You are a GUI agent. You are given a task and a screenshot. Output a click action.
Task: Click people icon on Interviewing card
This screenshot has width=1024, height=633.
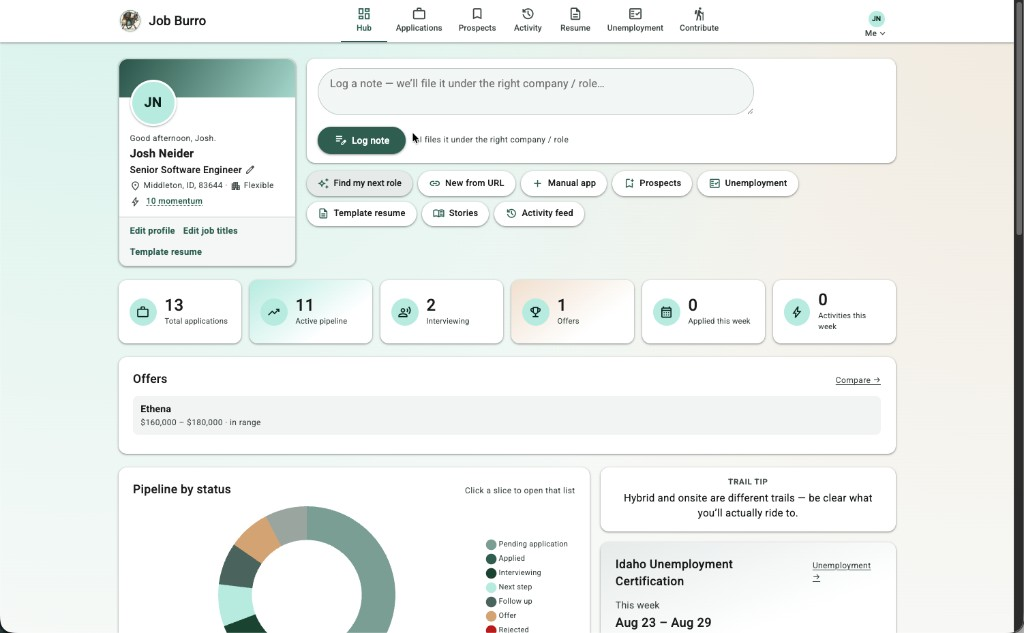[x=405, y=312]
